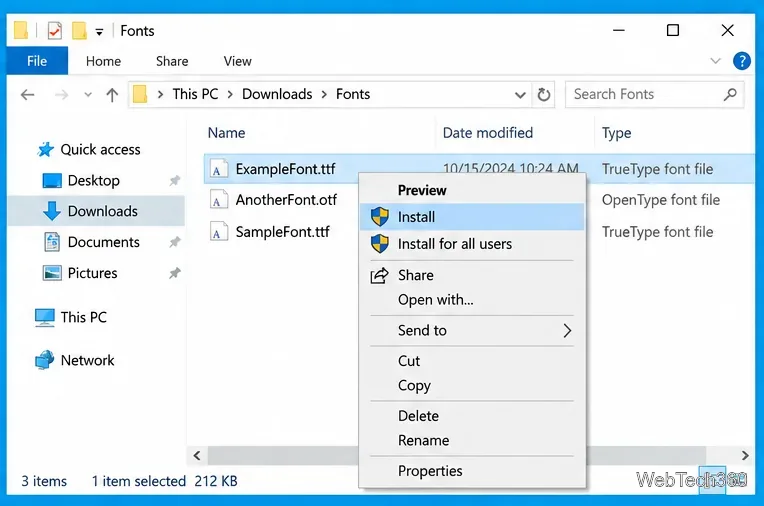Choose Open with... from context menu
Screen dimensions: 764x506
click(x=436, y=300)
